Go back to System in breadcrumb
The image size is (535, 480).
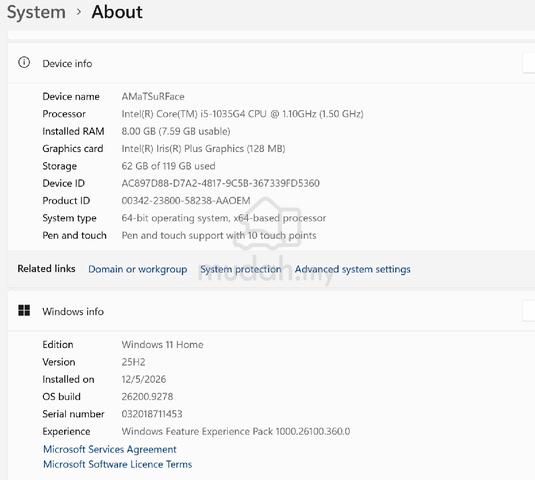[x=36, y=12]
